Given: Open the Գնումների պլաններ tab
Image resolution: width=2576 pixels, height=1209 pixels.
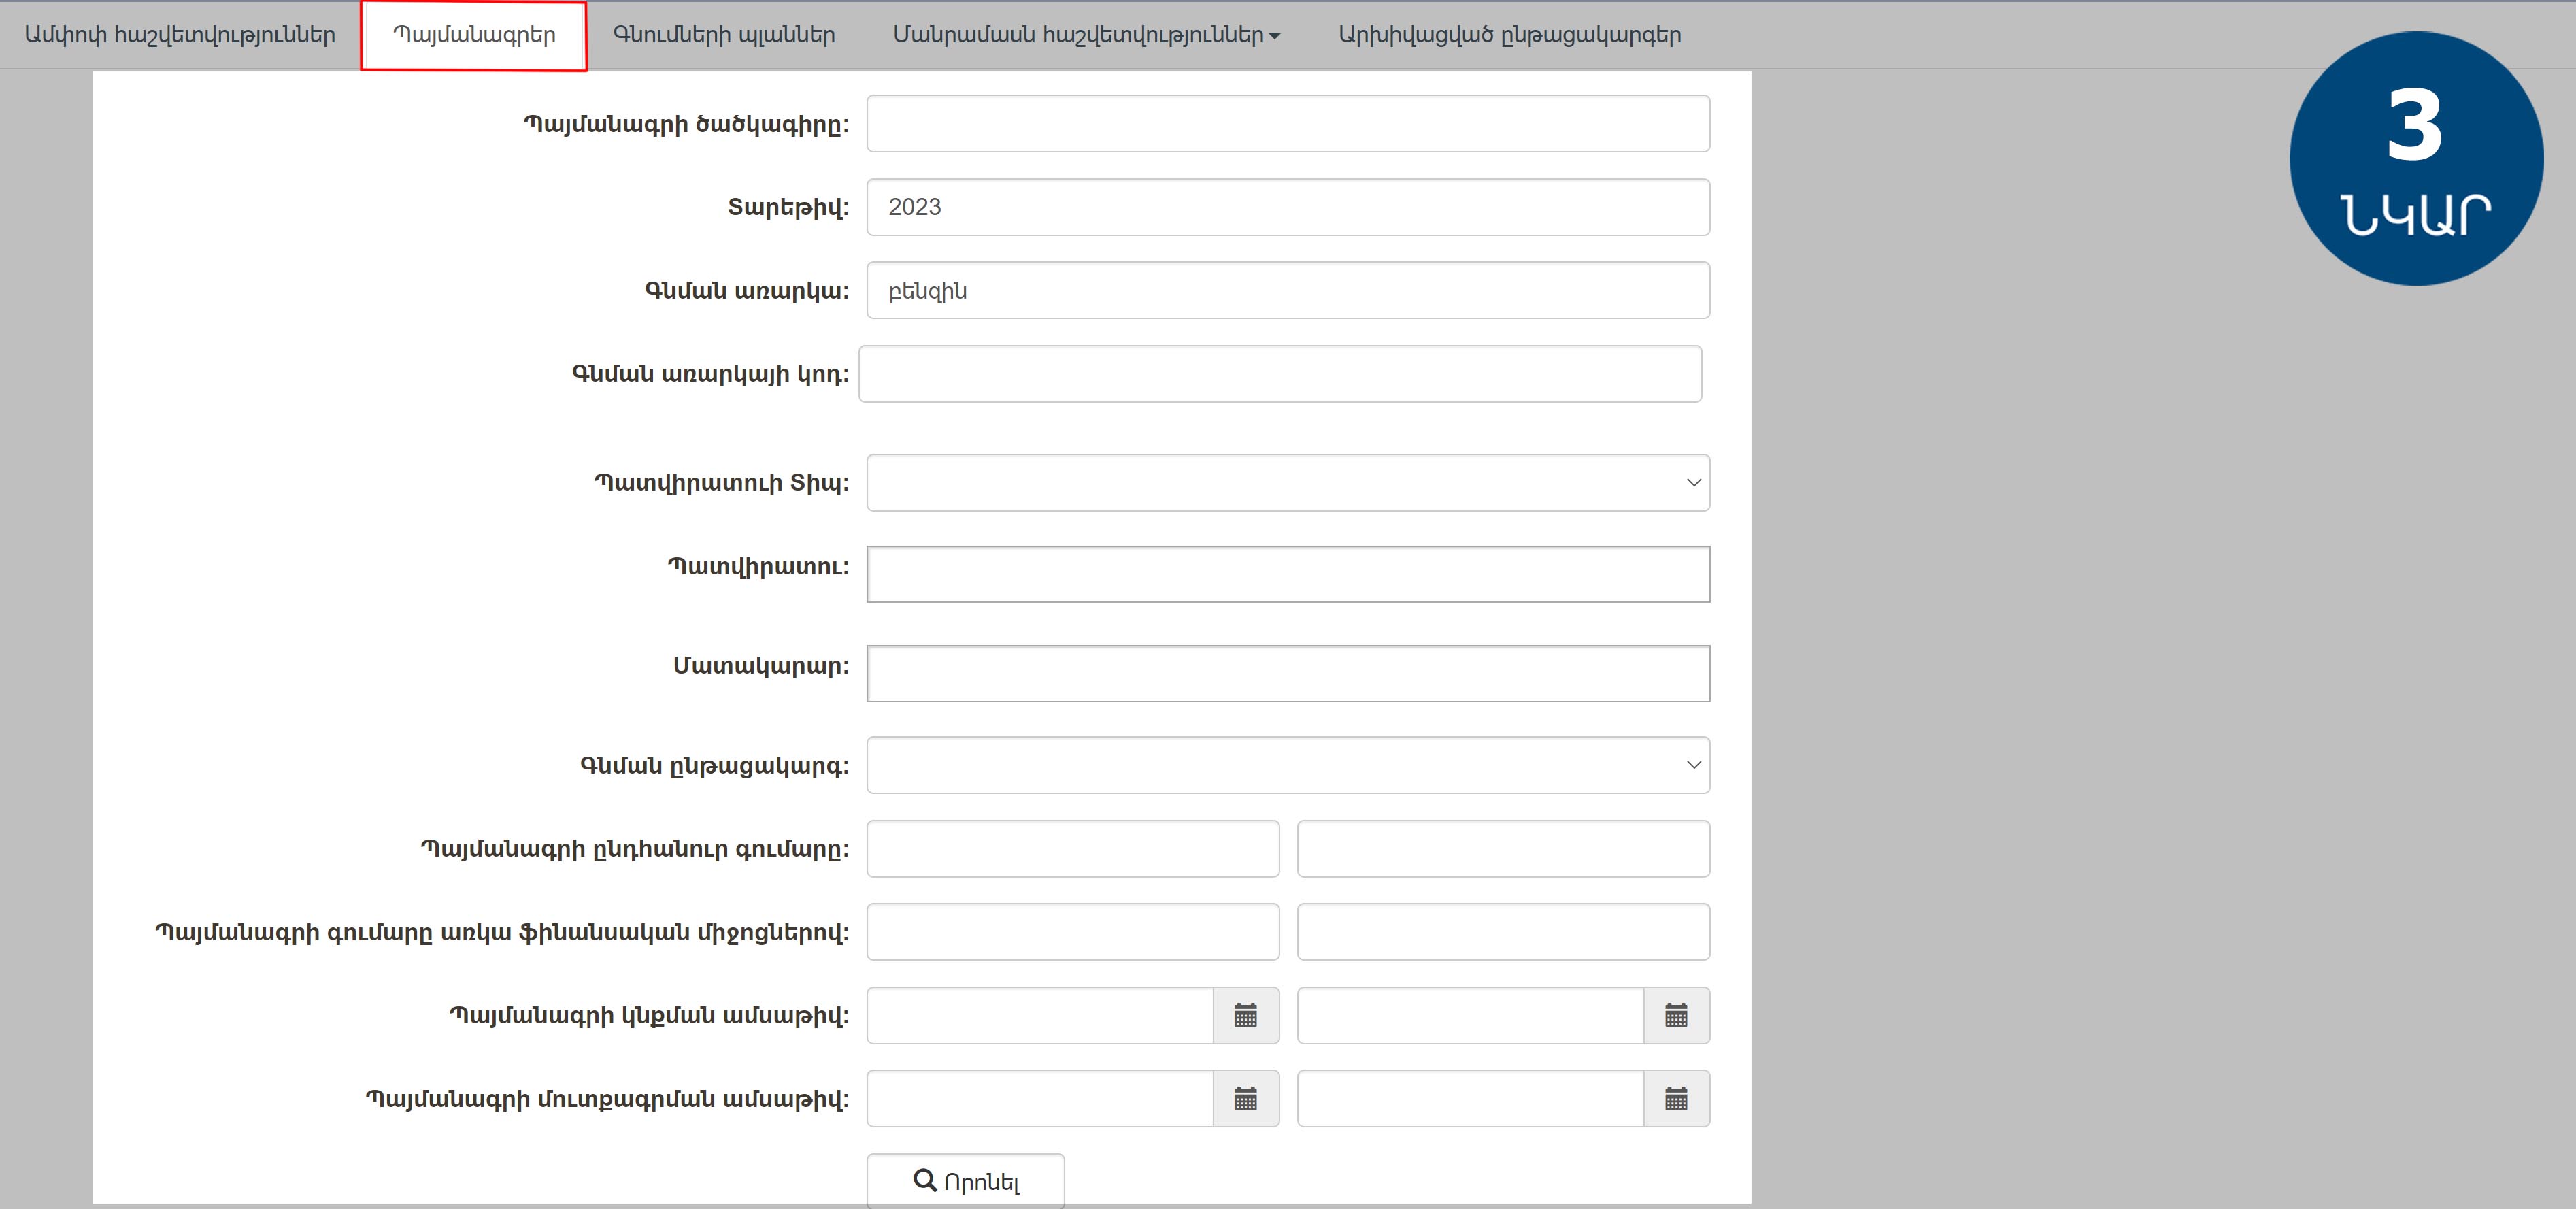Looking at the screenshot, I should (724, 35).
